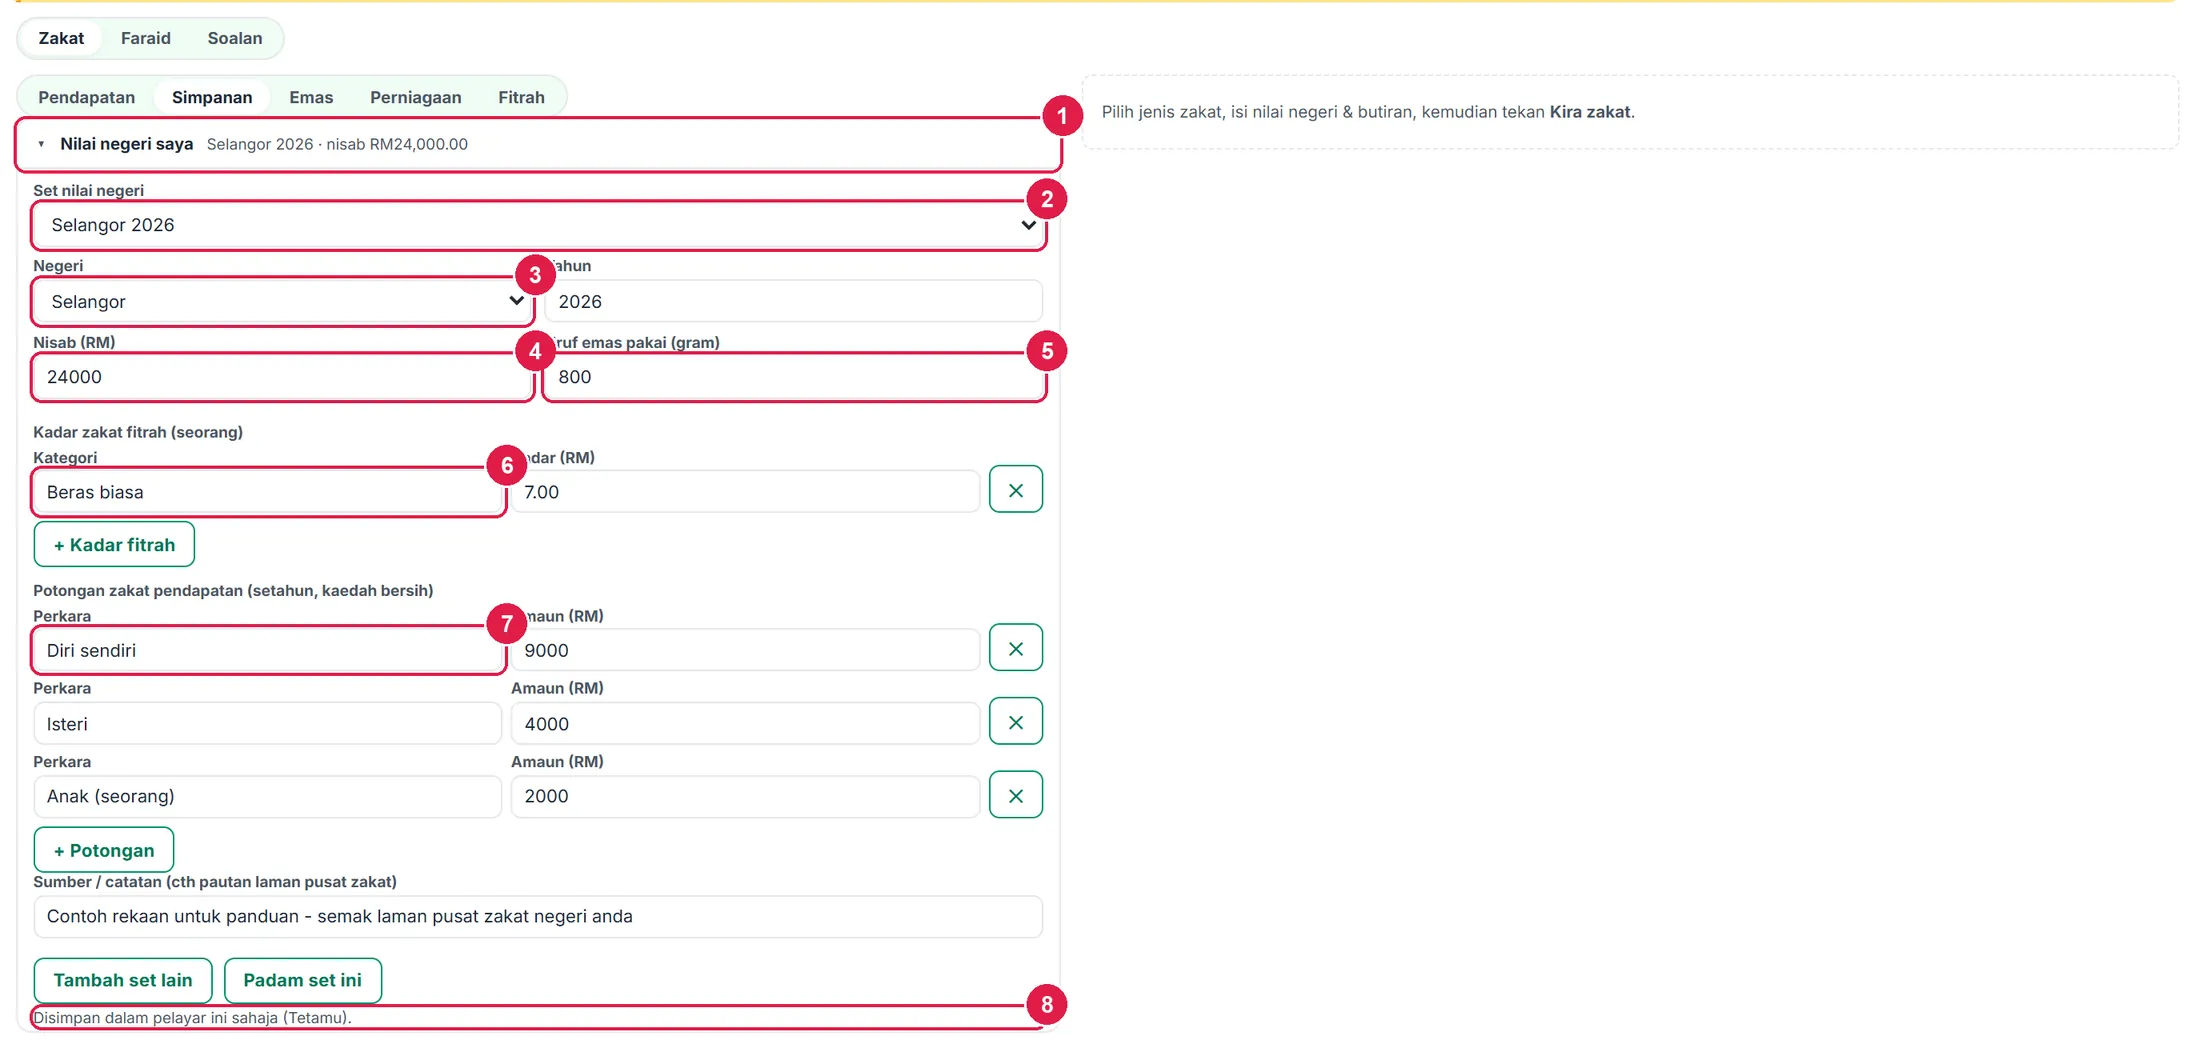Open the Faraid tab
Screen dimensions: 2194x1048
[x=146, y=38]
